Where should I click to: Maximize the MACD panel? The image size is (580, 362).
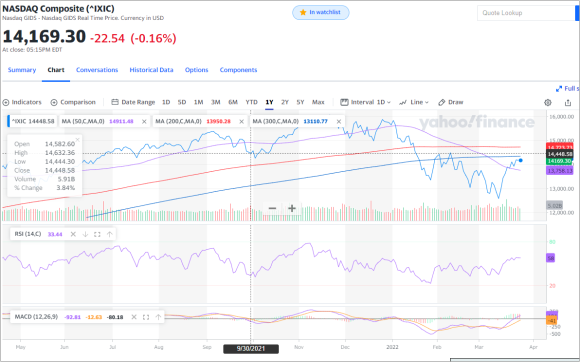(x=146, y=317)
